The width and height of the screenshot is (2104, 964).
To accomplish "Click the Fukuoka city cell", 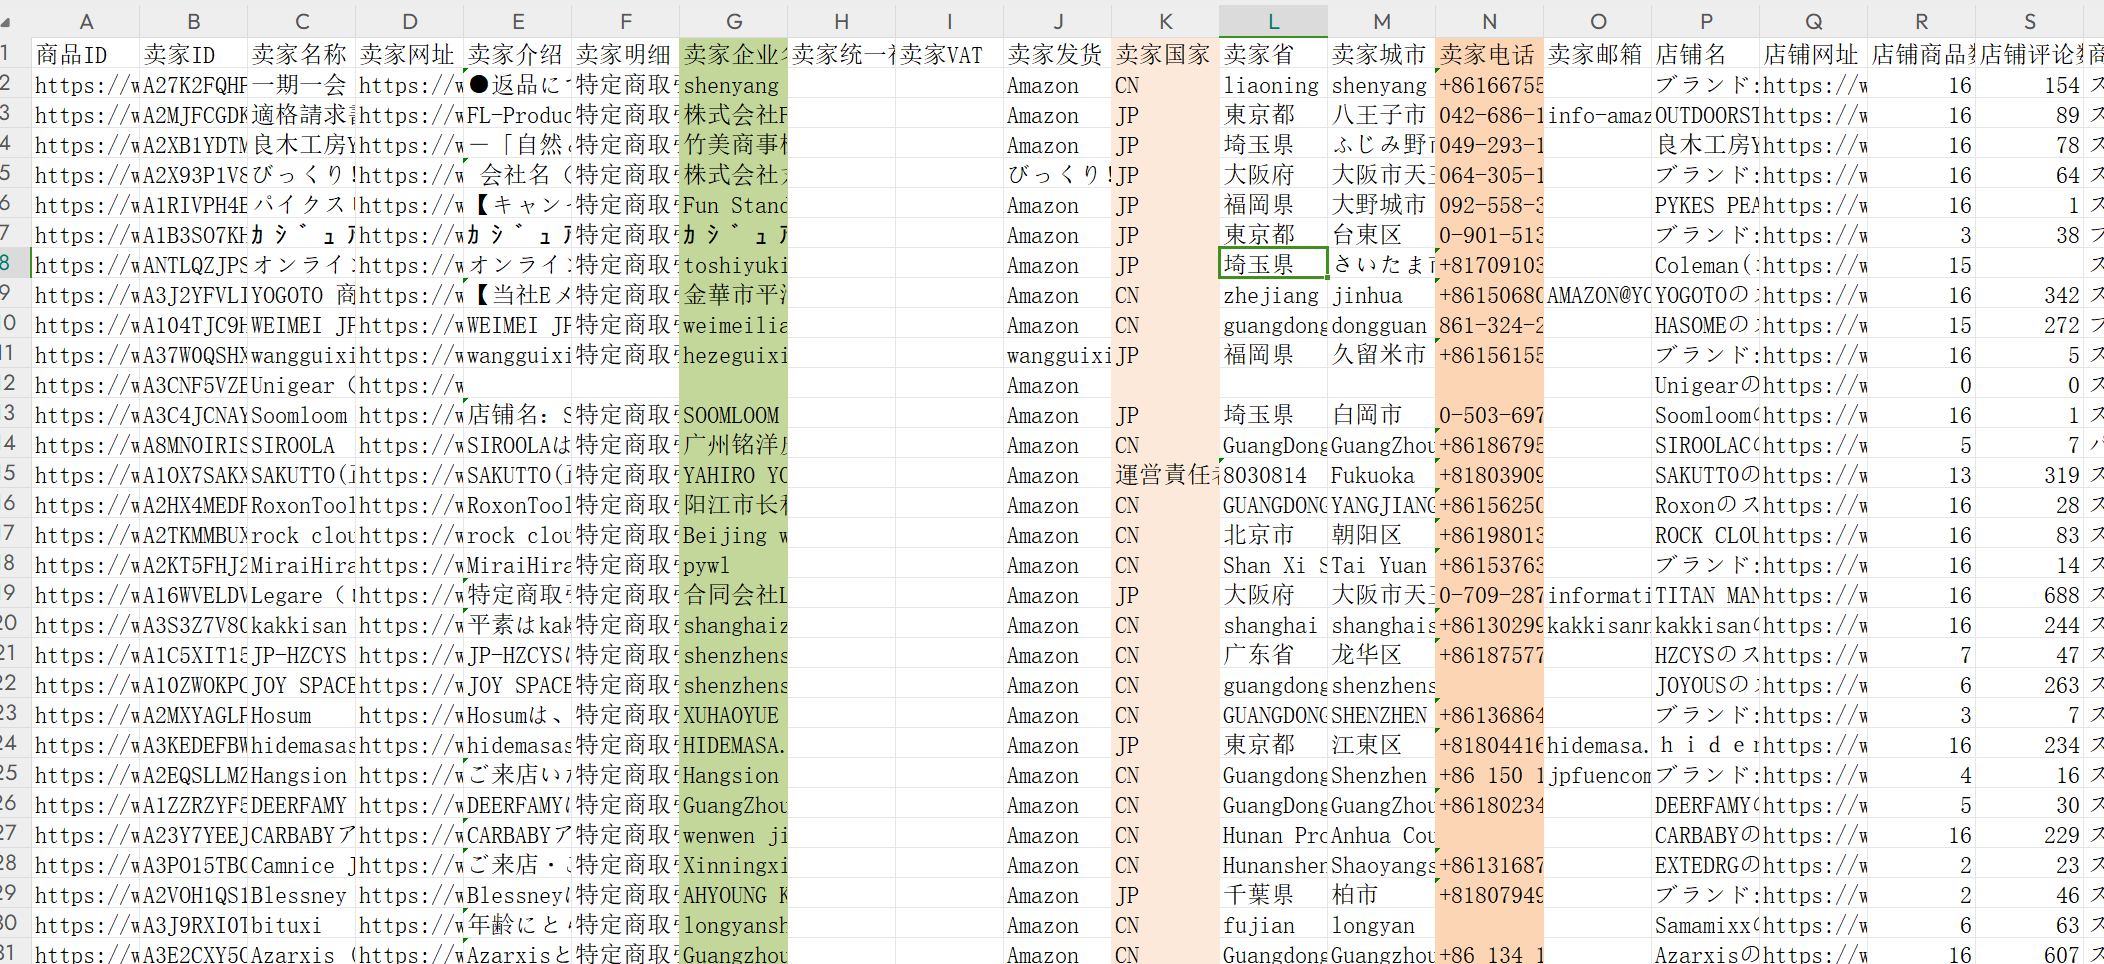I will pos(1381,475).
